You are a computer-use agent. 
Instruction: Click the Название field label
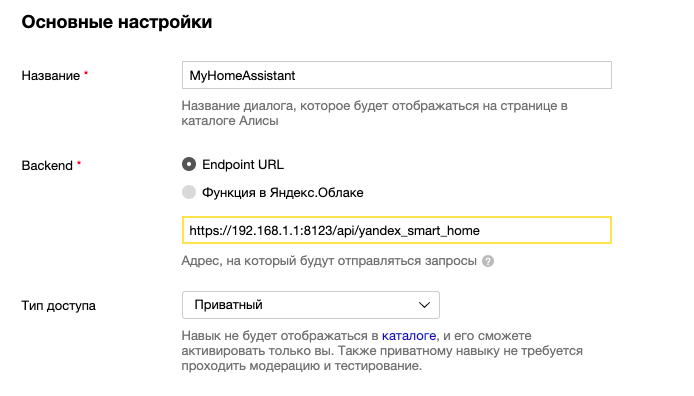tap(51, 76)
